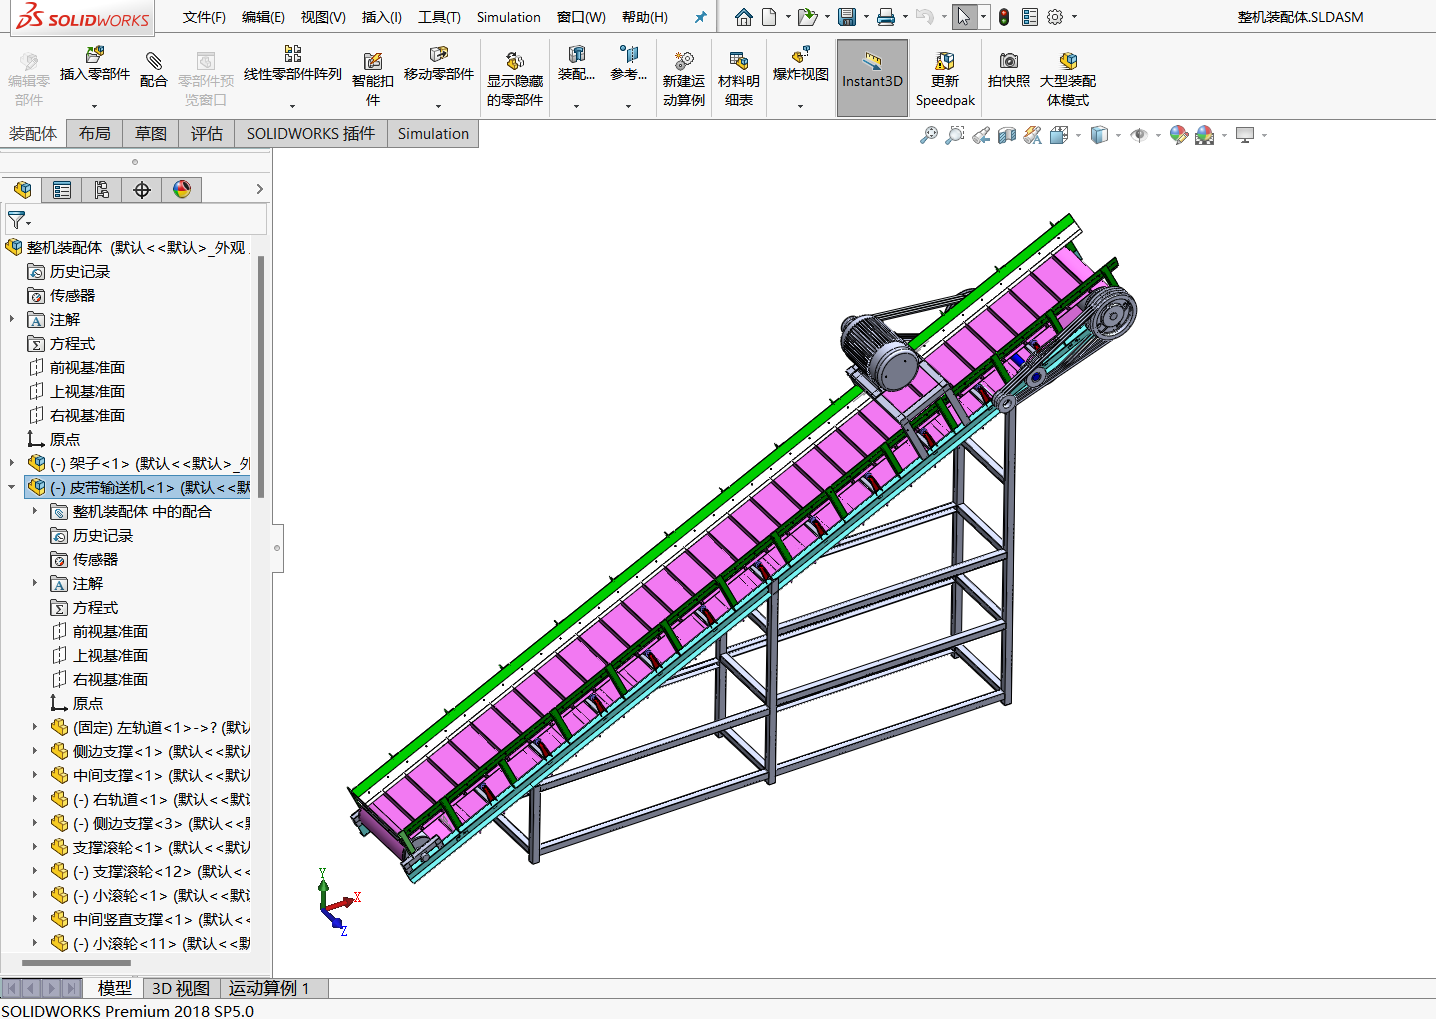Screen dimensions: 1436x1019
Task: Click the Insert Components (插入零部件) icon
Action: 95,55
